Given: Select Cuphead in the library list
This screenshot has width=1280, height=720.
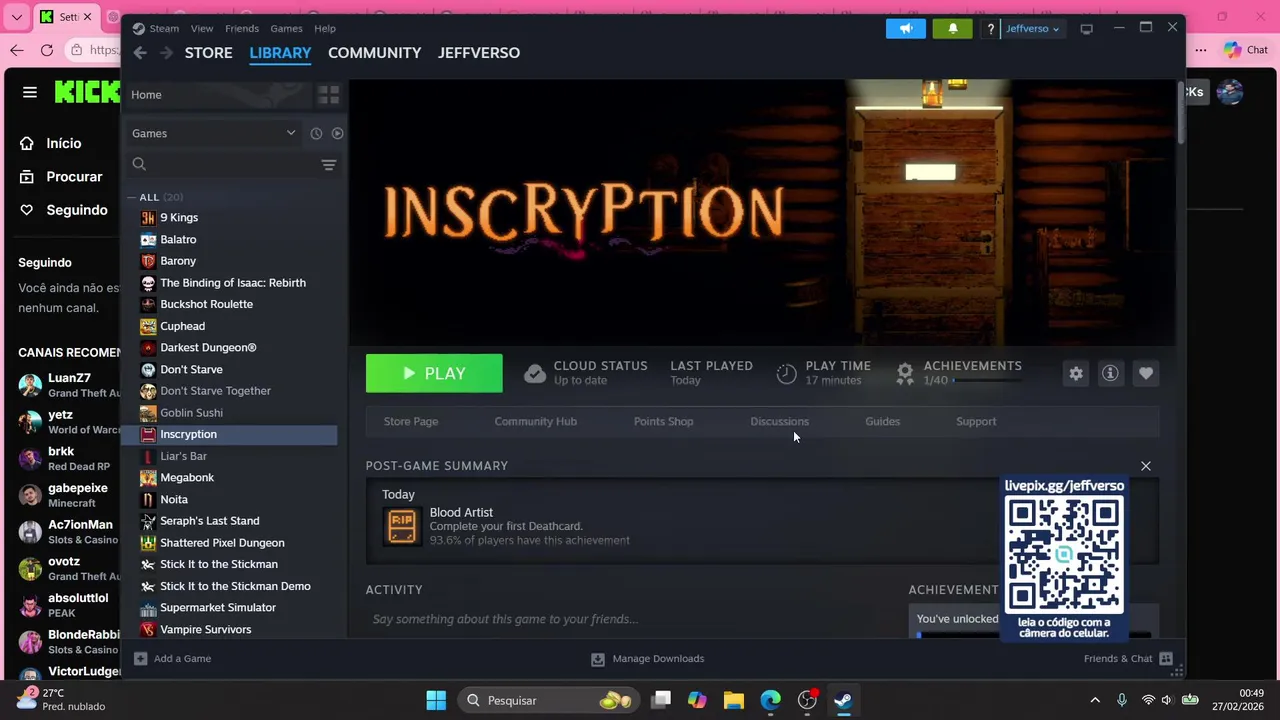Looking at the screenshot, I should (x=182, y=326).
